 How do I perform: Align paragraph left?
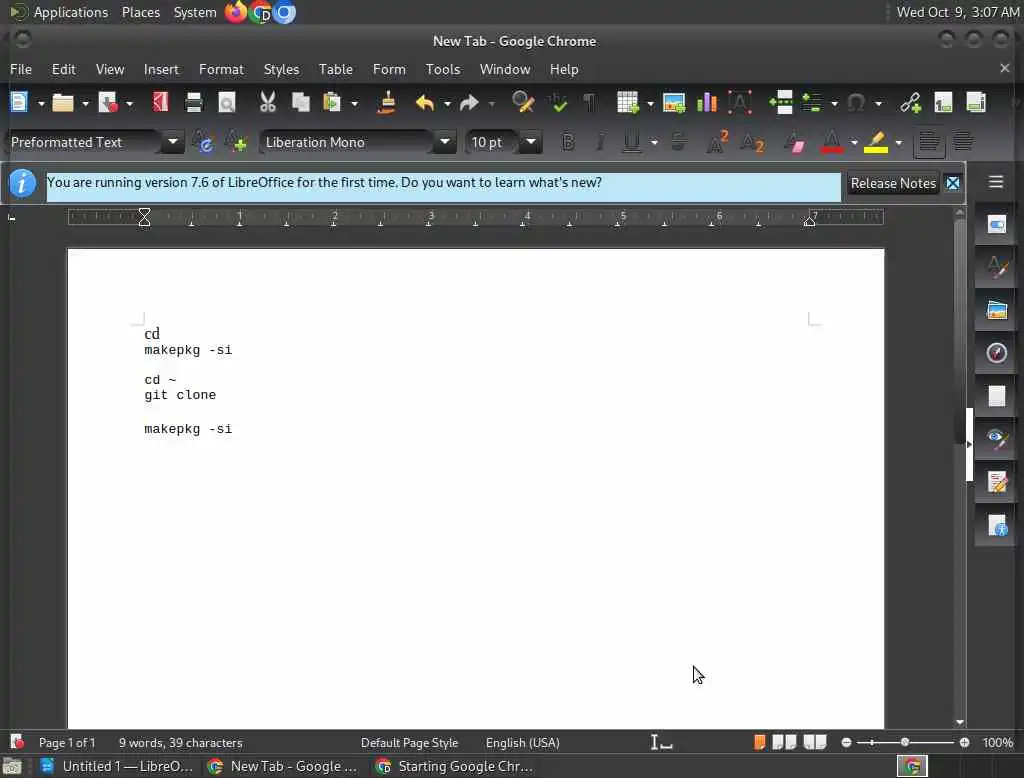[x=929, y=142]
